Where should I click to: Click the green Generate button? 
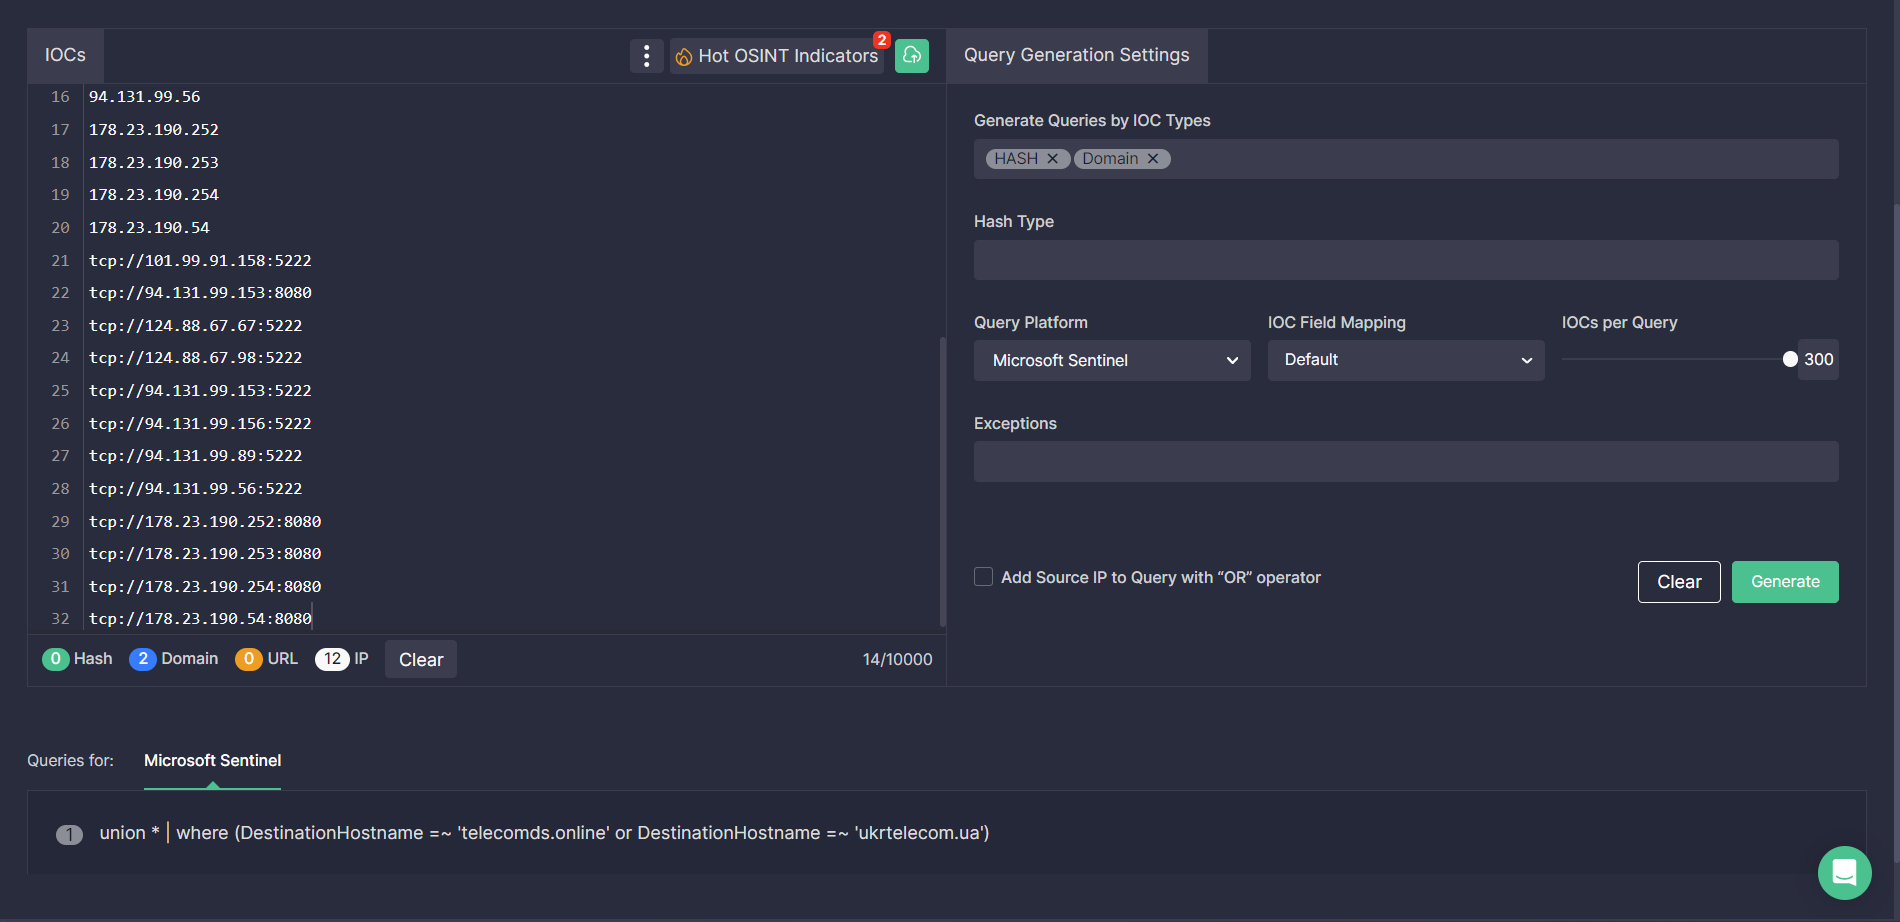[x=1785, y=582]
